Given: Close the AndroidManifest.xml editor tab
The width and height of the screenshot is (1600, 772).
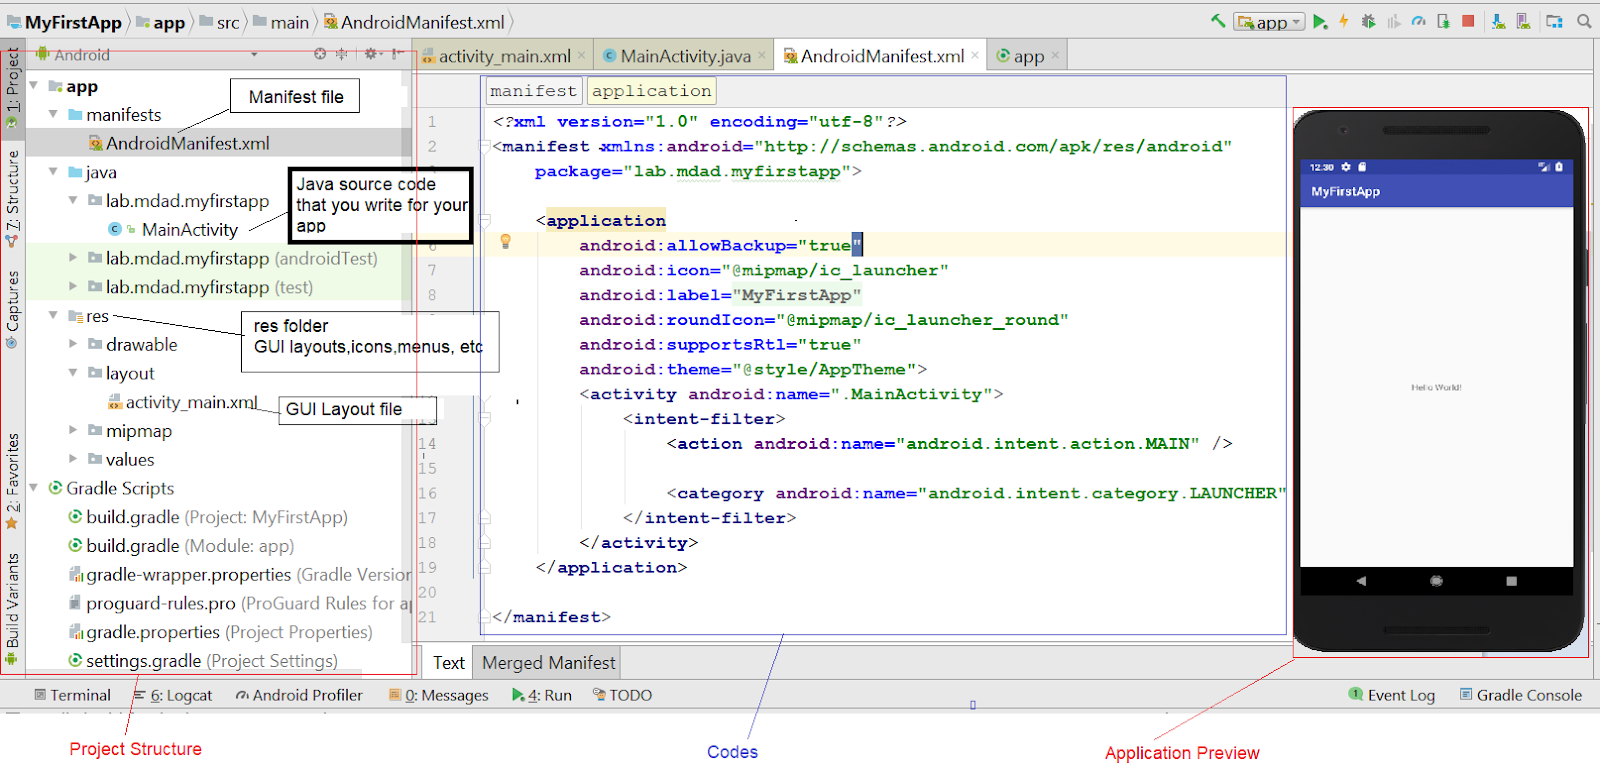Looking at the screenshot, I should [x=975, y=55].
